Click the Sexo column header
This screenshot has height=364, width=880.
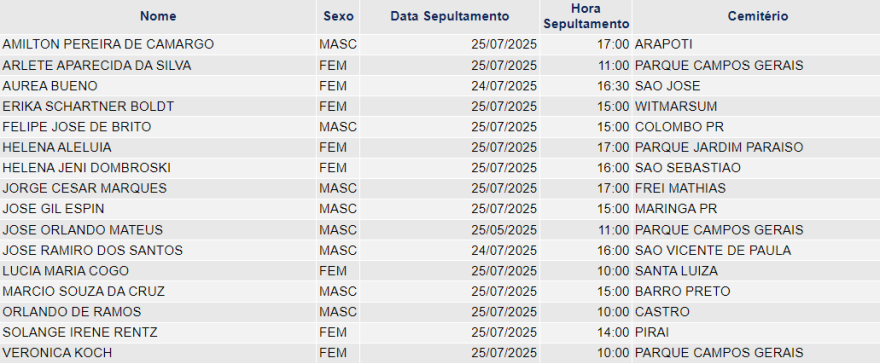338,16
